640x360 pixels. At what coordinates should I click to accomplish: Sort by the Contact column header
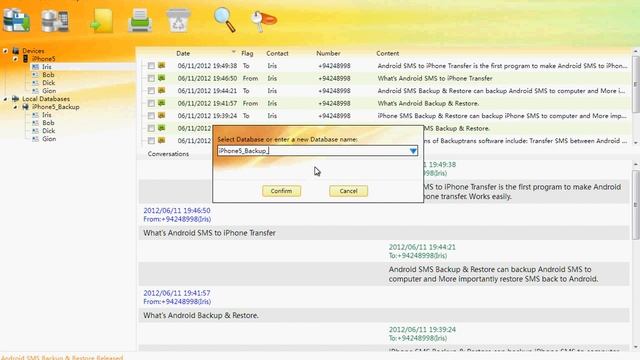click(x=277, y=53)
